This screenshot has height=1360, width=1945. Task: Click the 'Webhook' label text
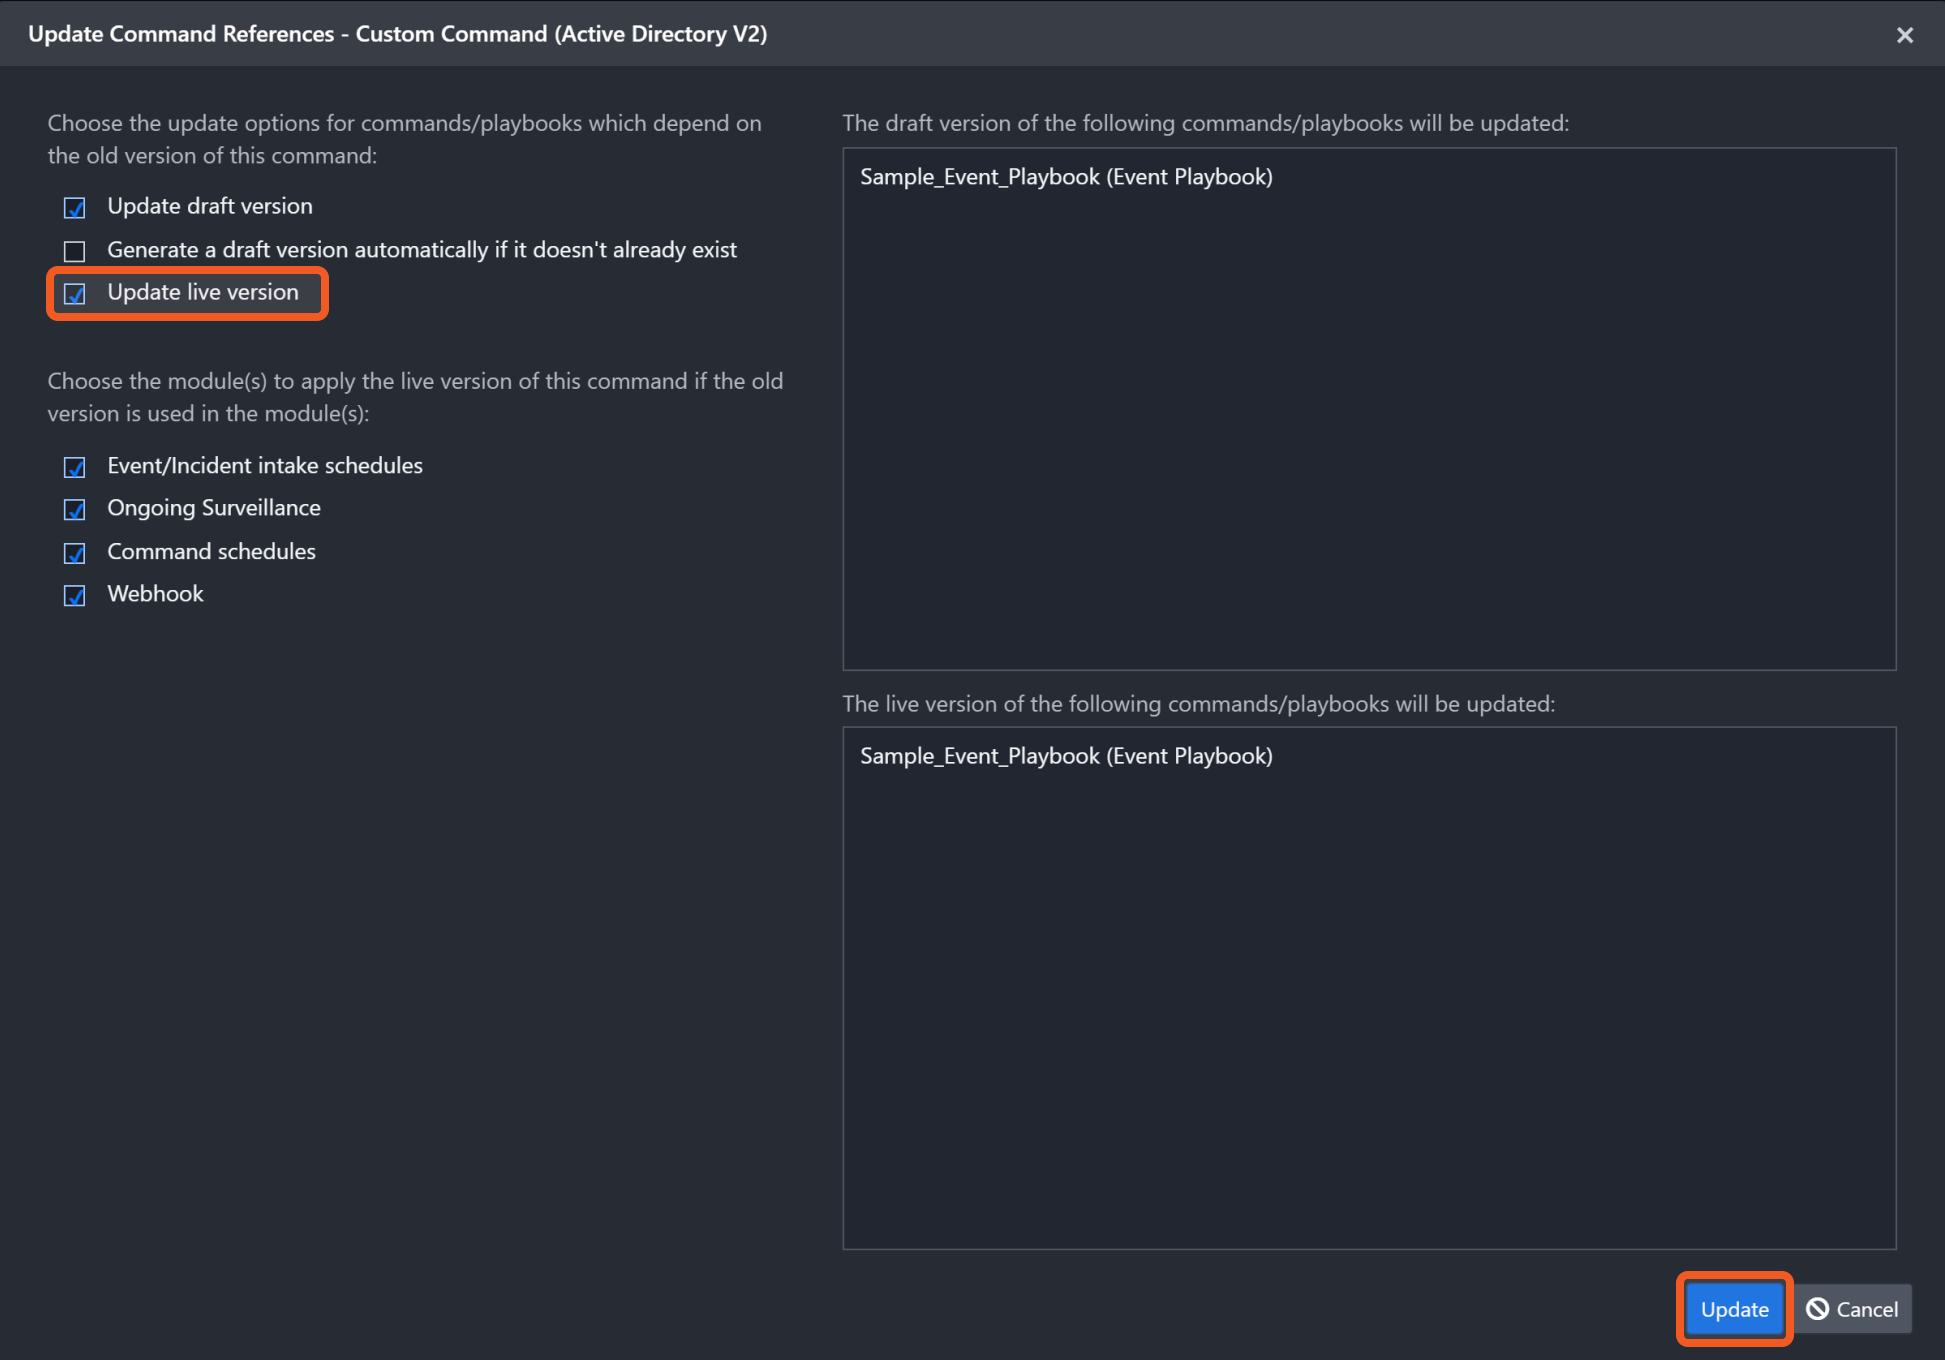[x=155, y=594]
